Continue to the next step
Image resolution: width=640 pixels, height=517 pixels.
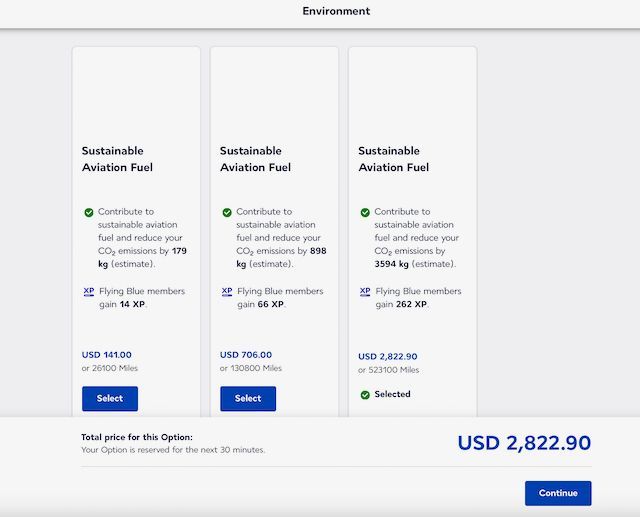point(558,493)
